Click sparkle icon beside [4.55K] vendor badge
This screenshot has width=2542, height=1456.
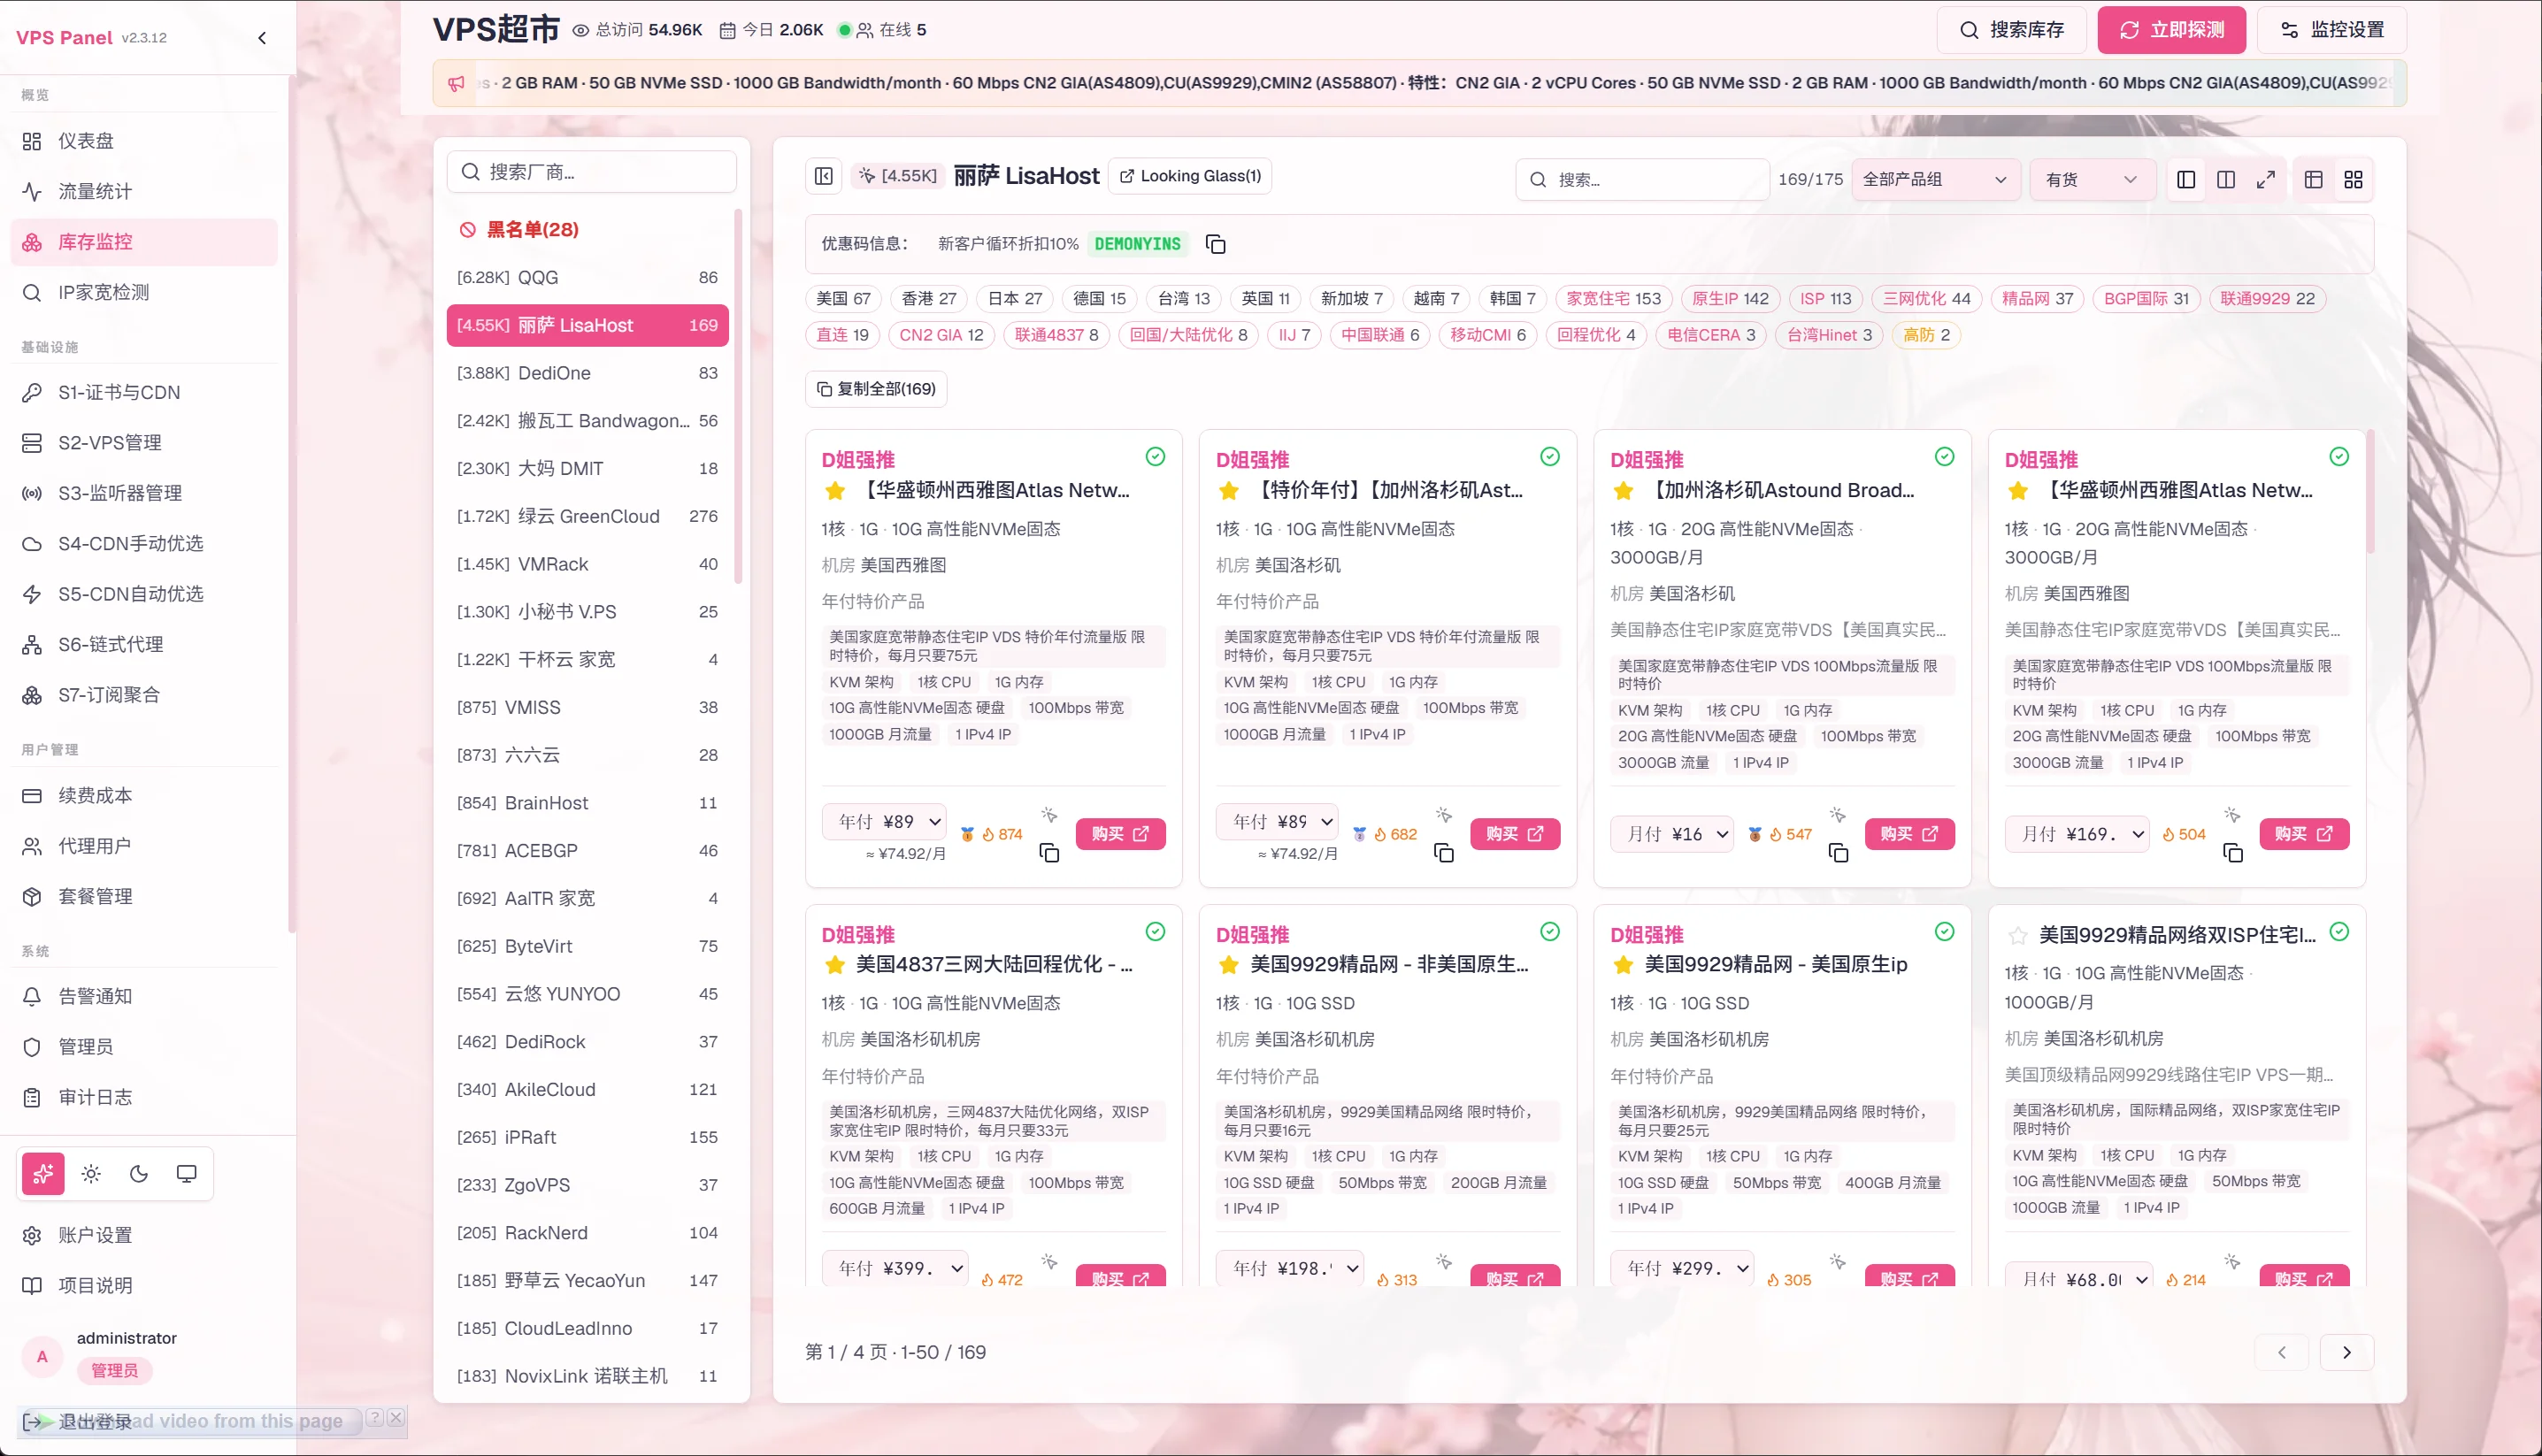point(867,176)
